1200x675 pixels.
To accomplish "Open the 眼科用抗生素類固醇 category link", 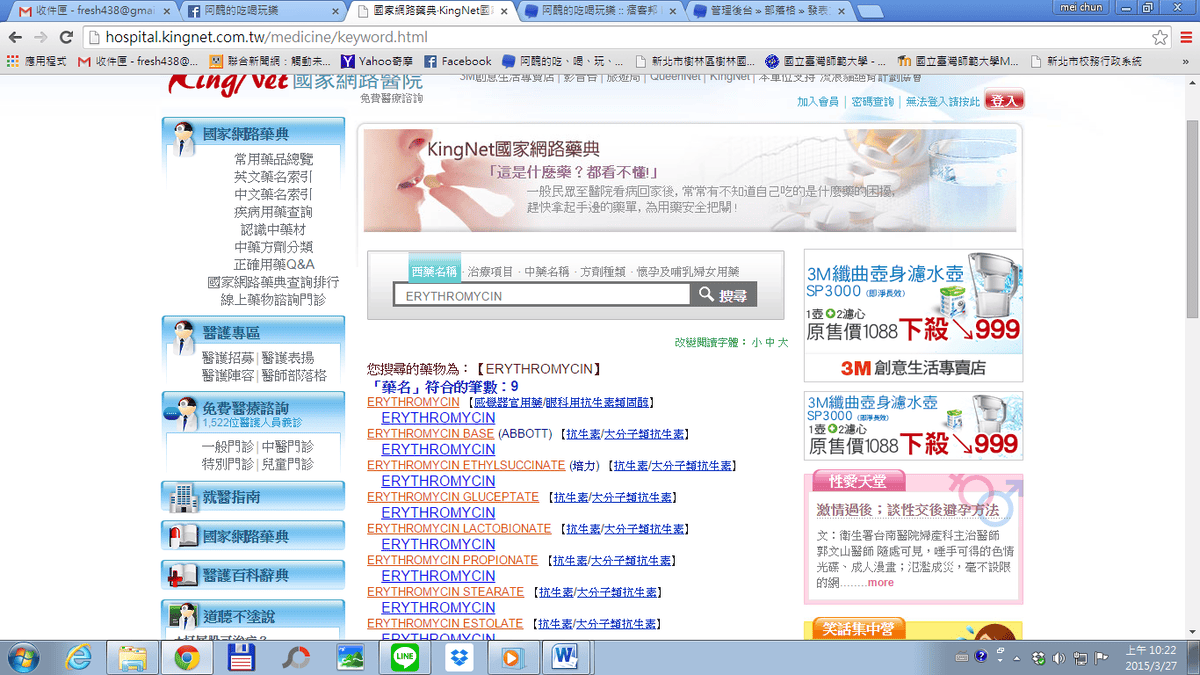I will pos(598,402).
